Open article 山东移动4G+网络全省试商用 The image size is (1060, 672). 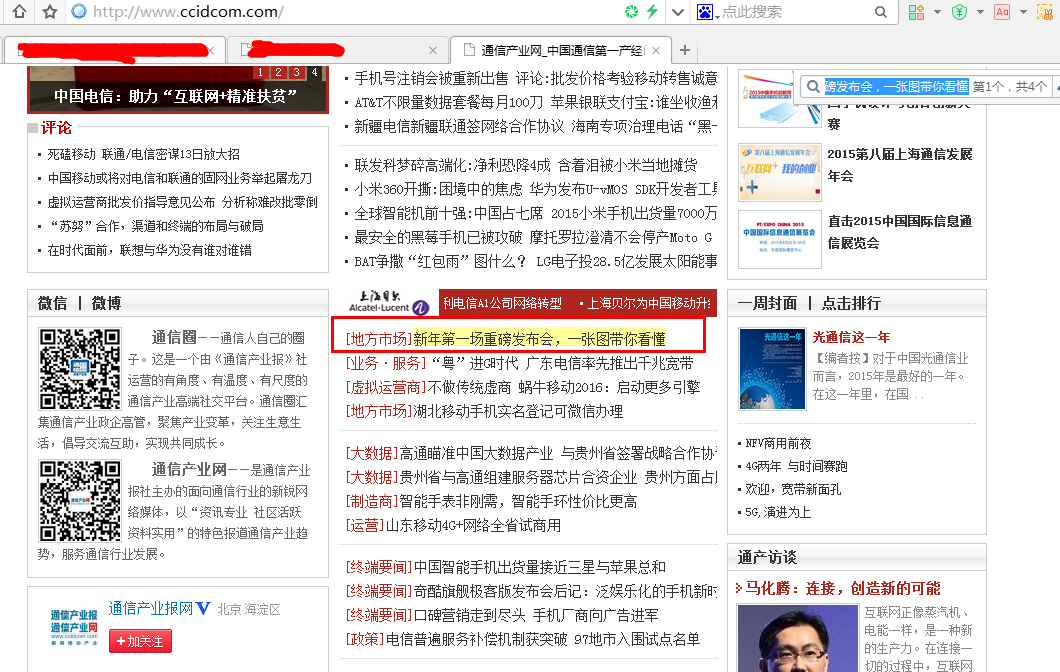pyautogui.click(x=473, y=525)
